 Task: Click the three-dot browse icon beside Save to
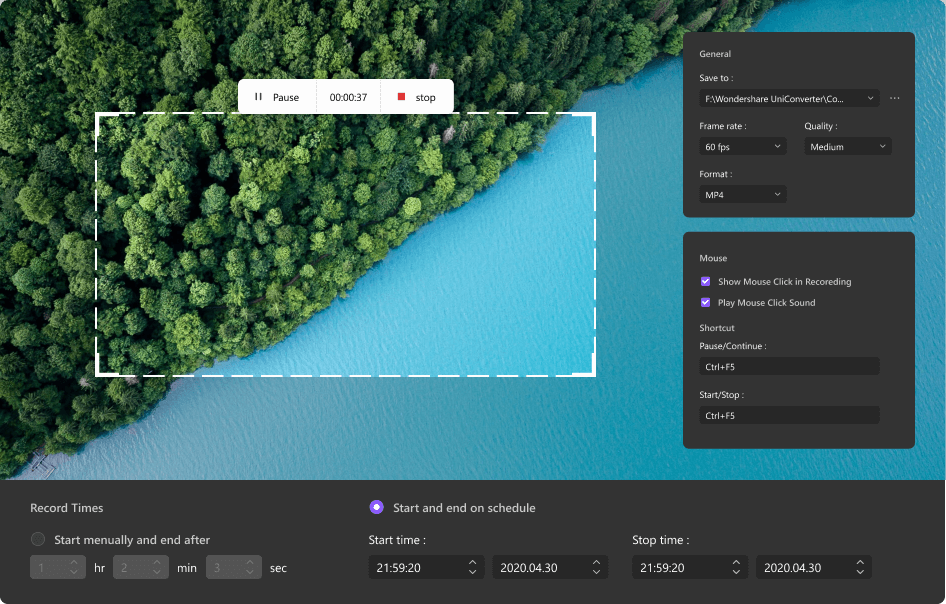coord(895,98)
